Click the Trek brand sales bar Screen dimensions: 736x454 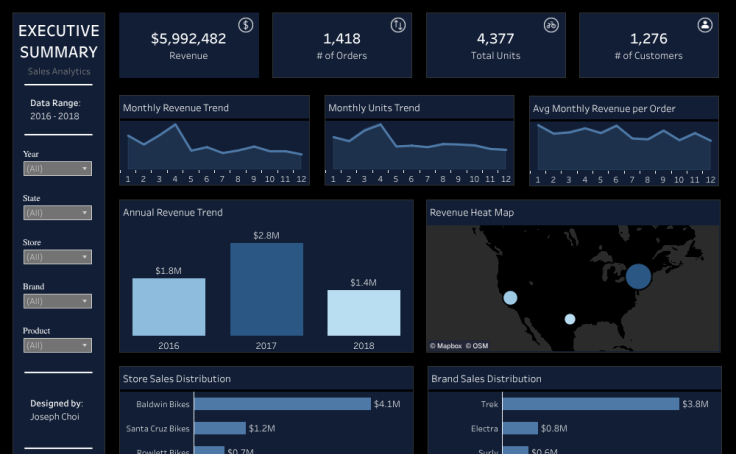[x=590, y=404]
